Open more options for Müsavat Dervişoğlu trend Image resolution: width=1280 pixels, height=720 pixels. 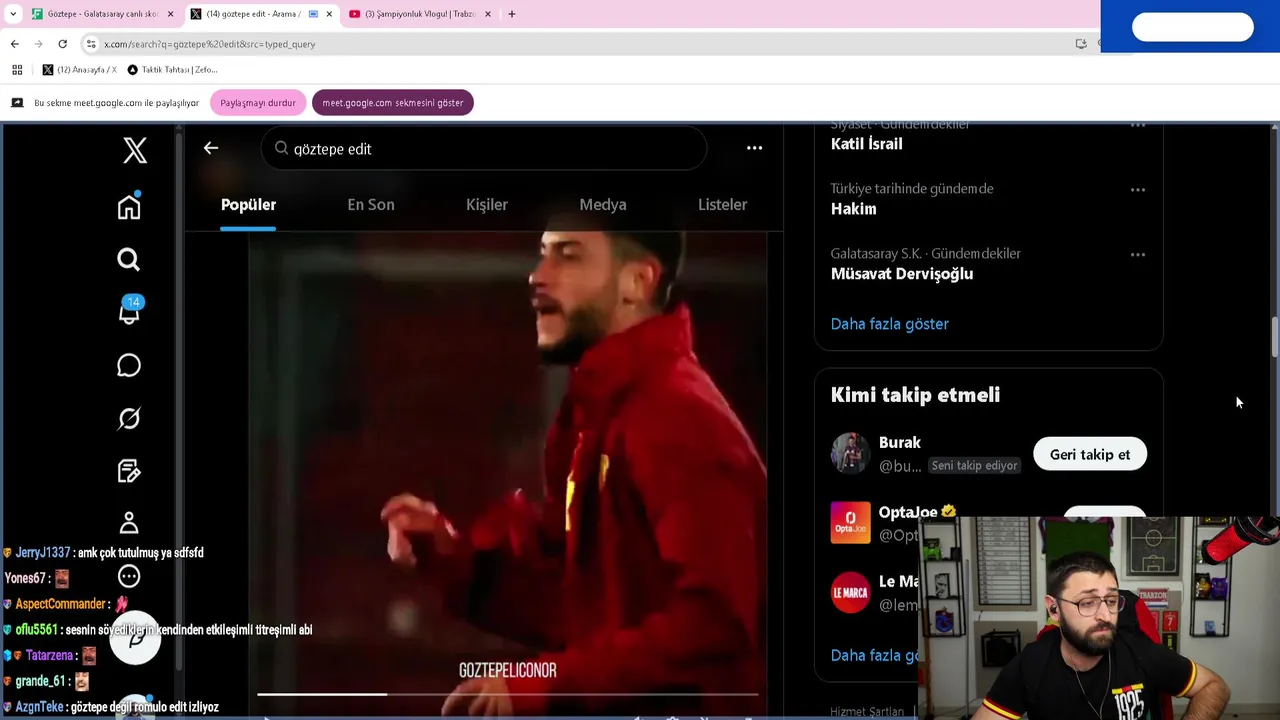(1137, 254)
